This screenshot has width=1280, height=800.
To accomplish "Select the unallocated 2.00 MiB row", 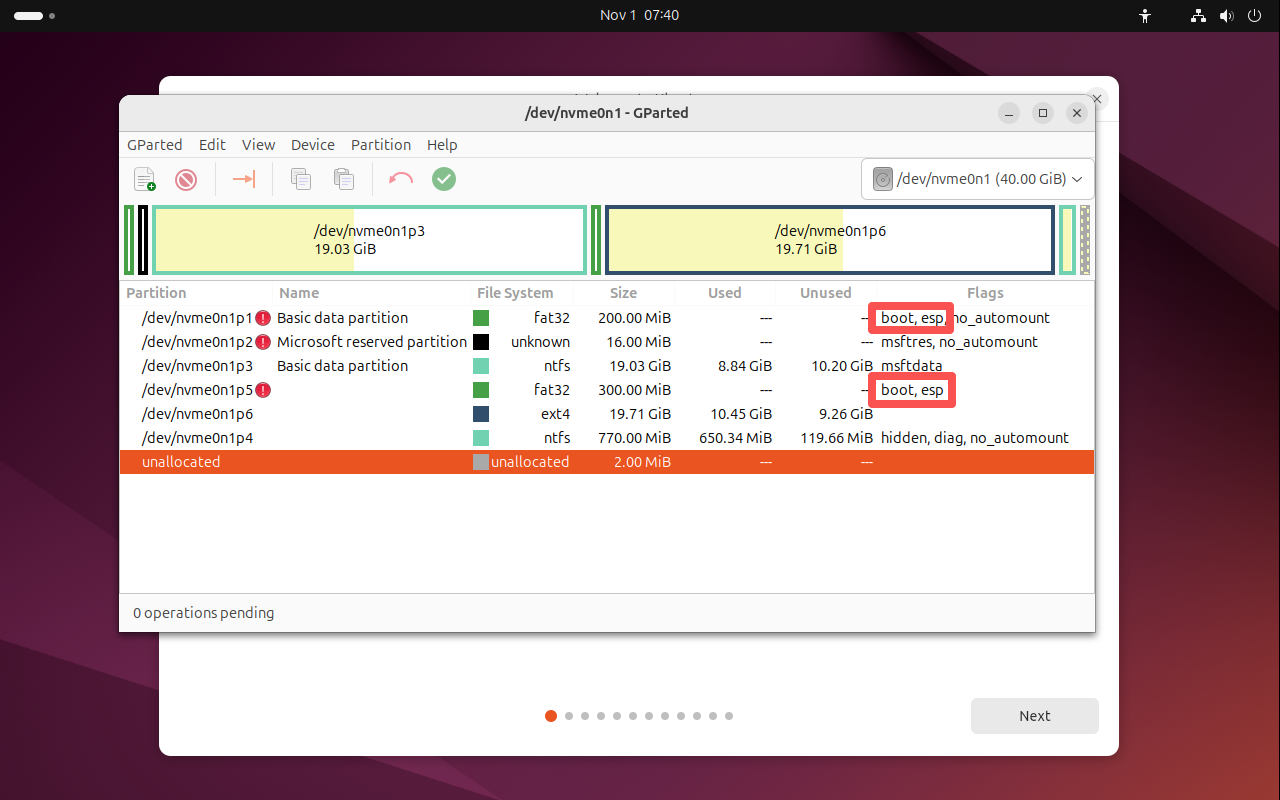I will 400,461.
